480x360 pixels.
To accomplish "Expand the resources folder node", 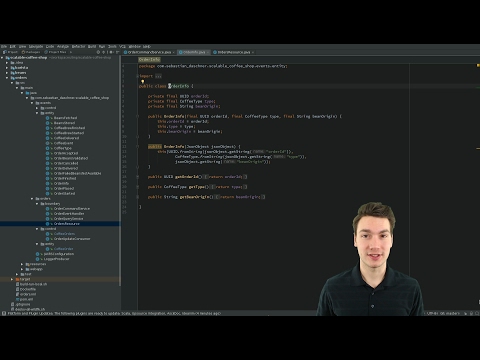I will pos(22,264).
